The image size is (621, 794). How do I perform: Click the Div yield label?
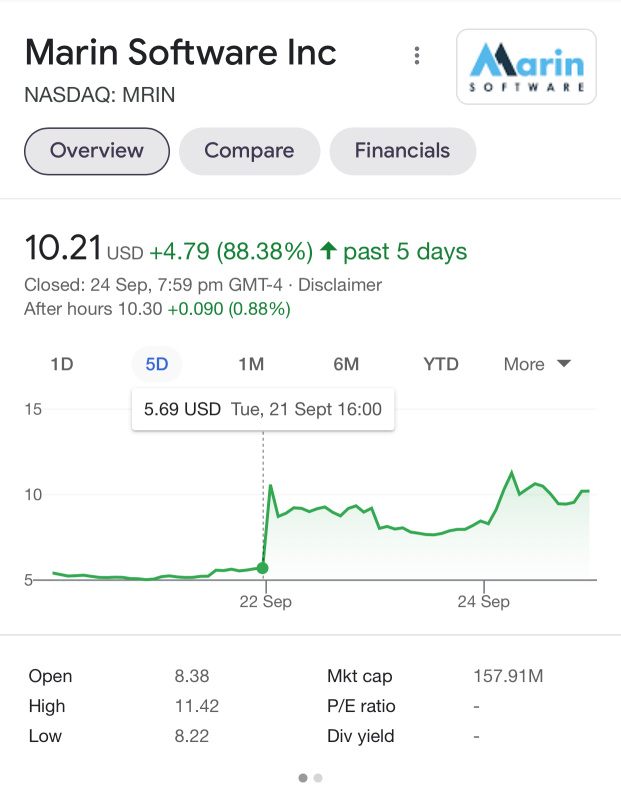pos(361,736)
